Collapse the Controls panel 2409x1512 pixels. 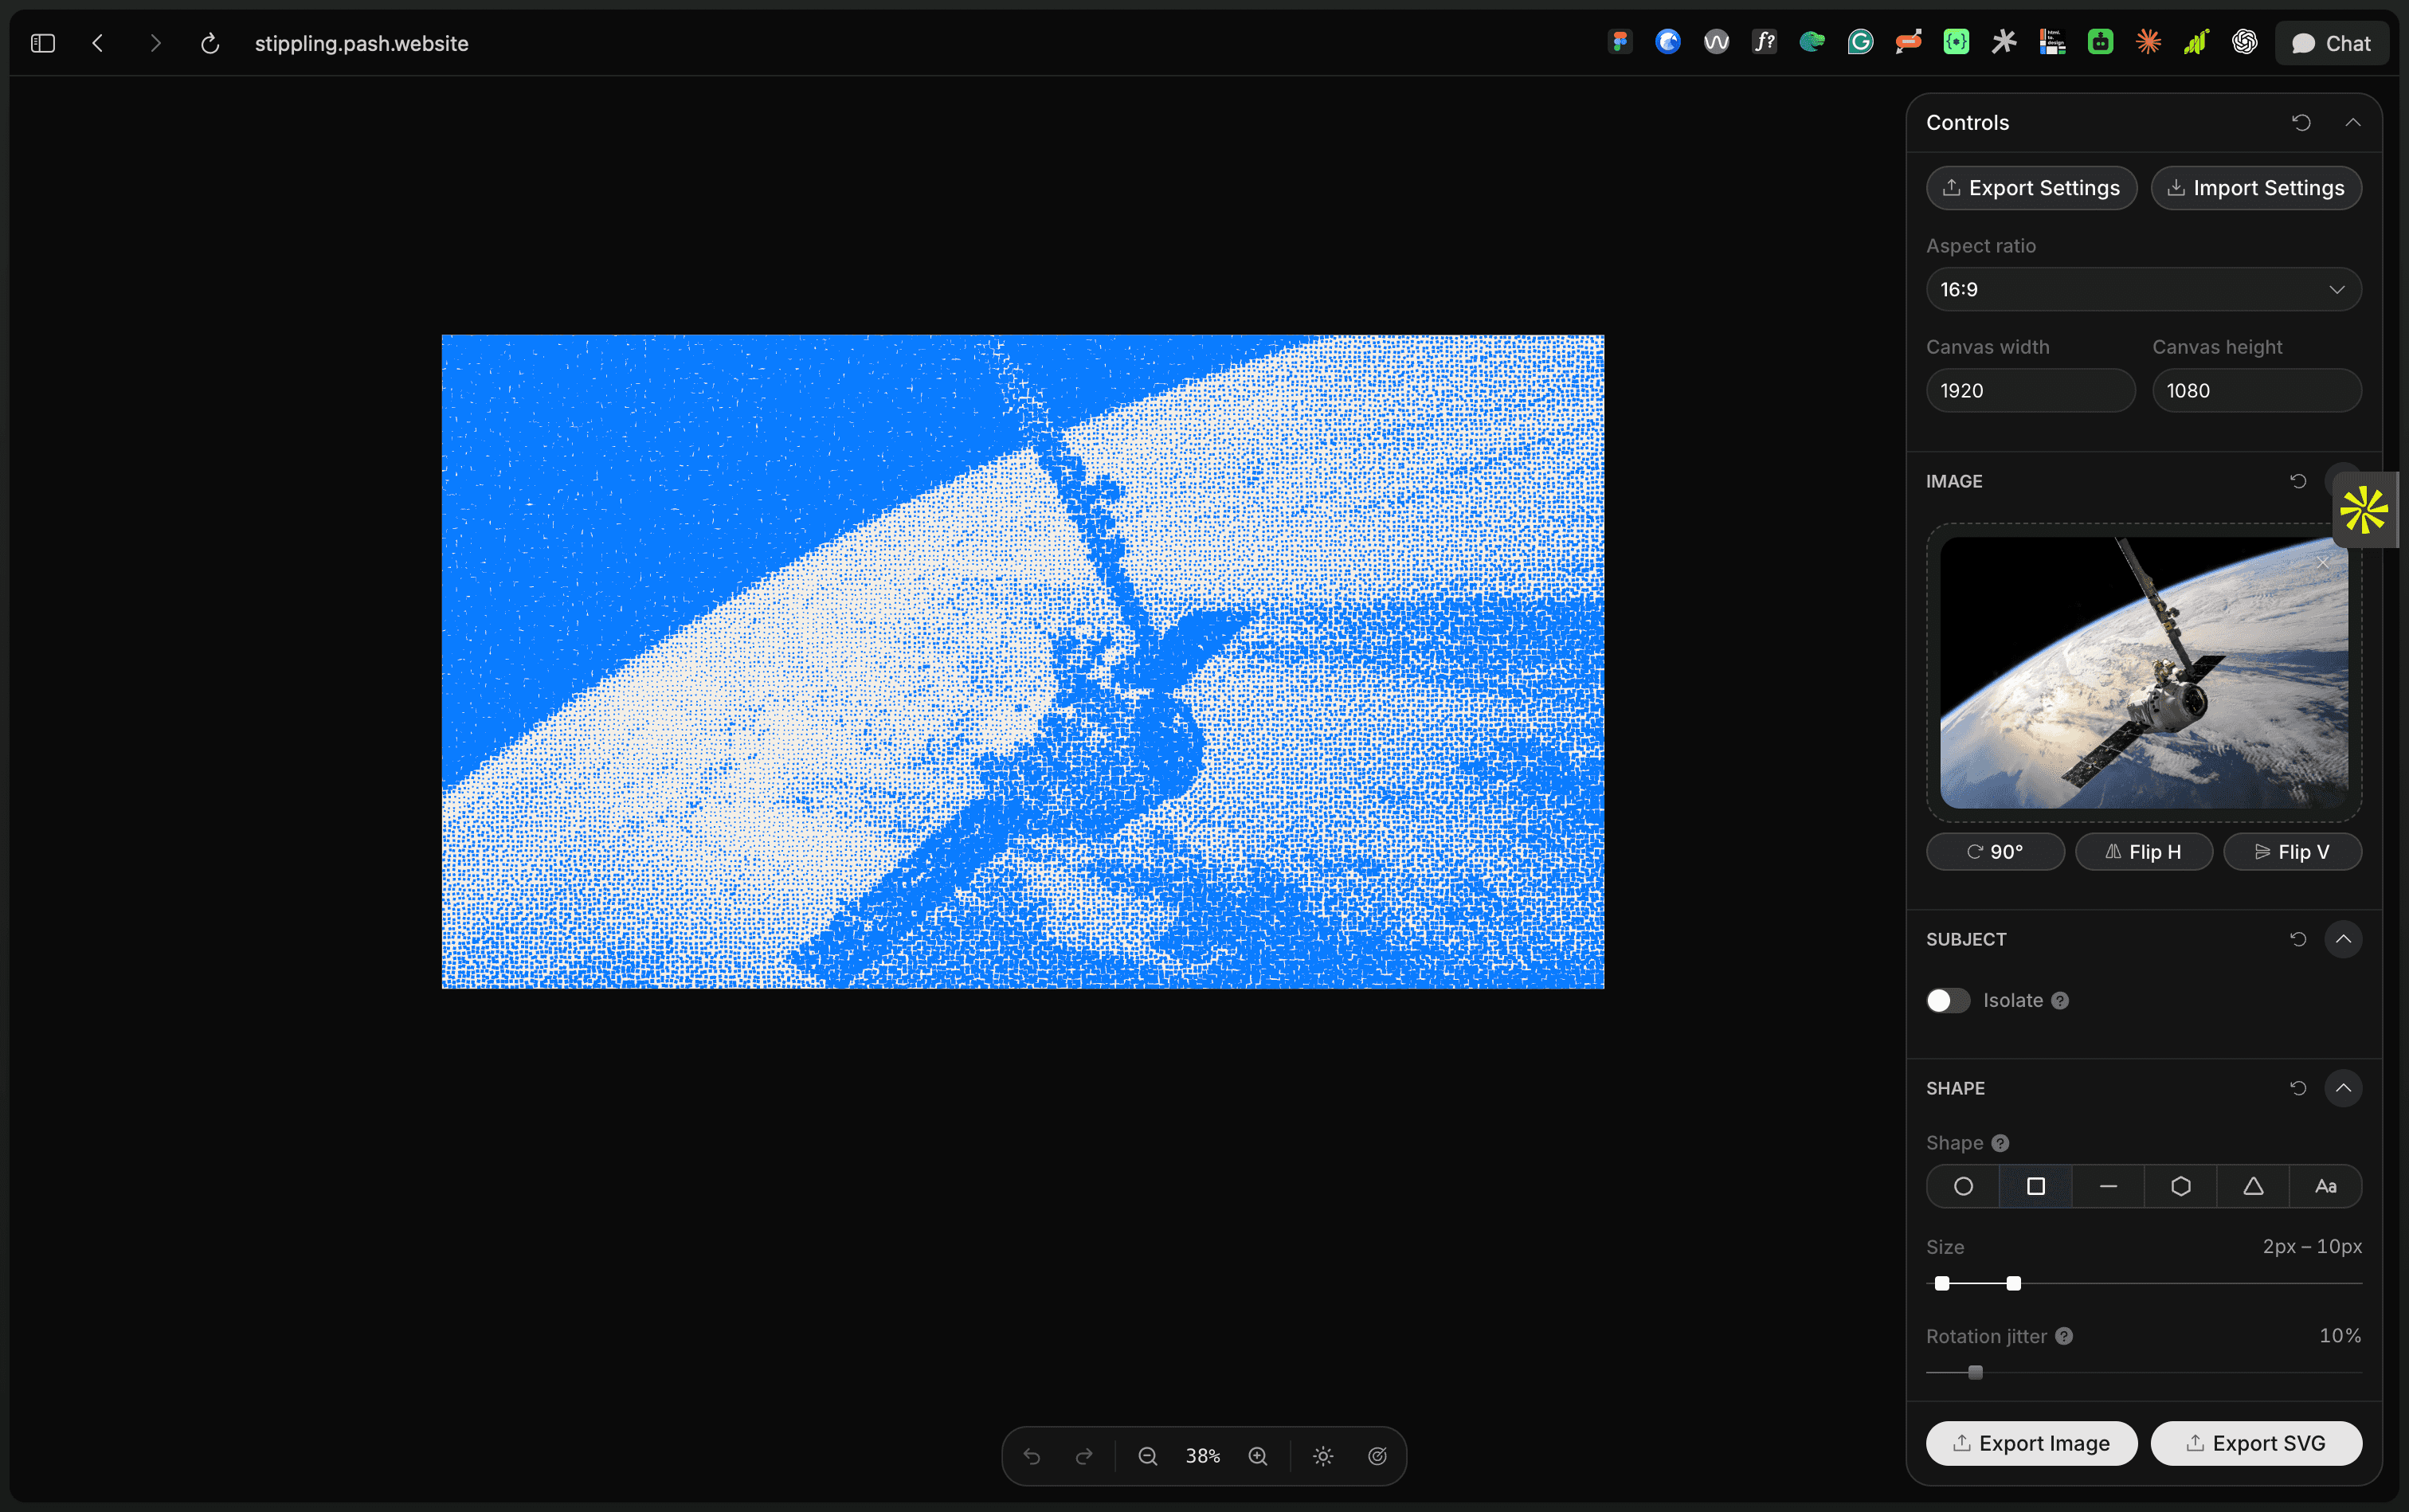pos(2353,122)
